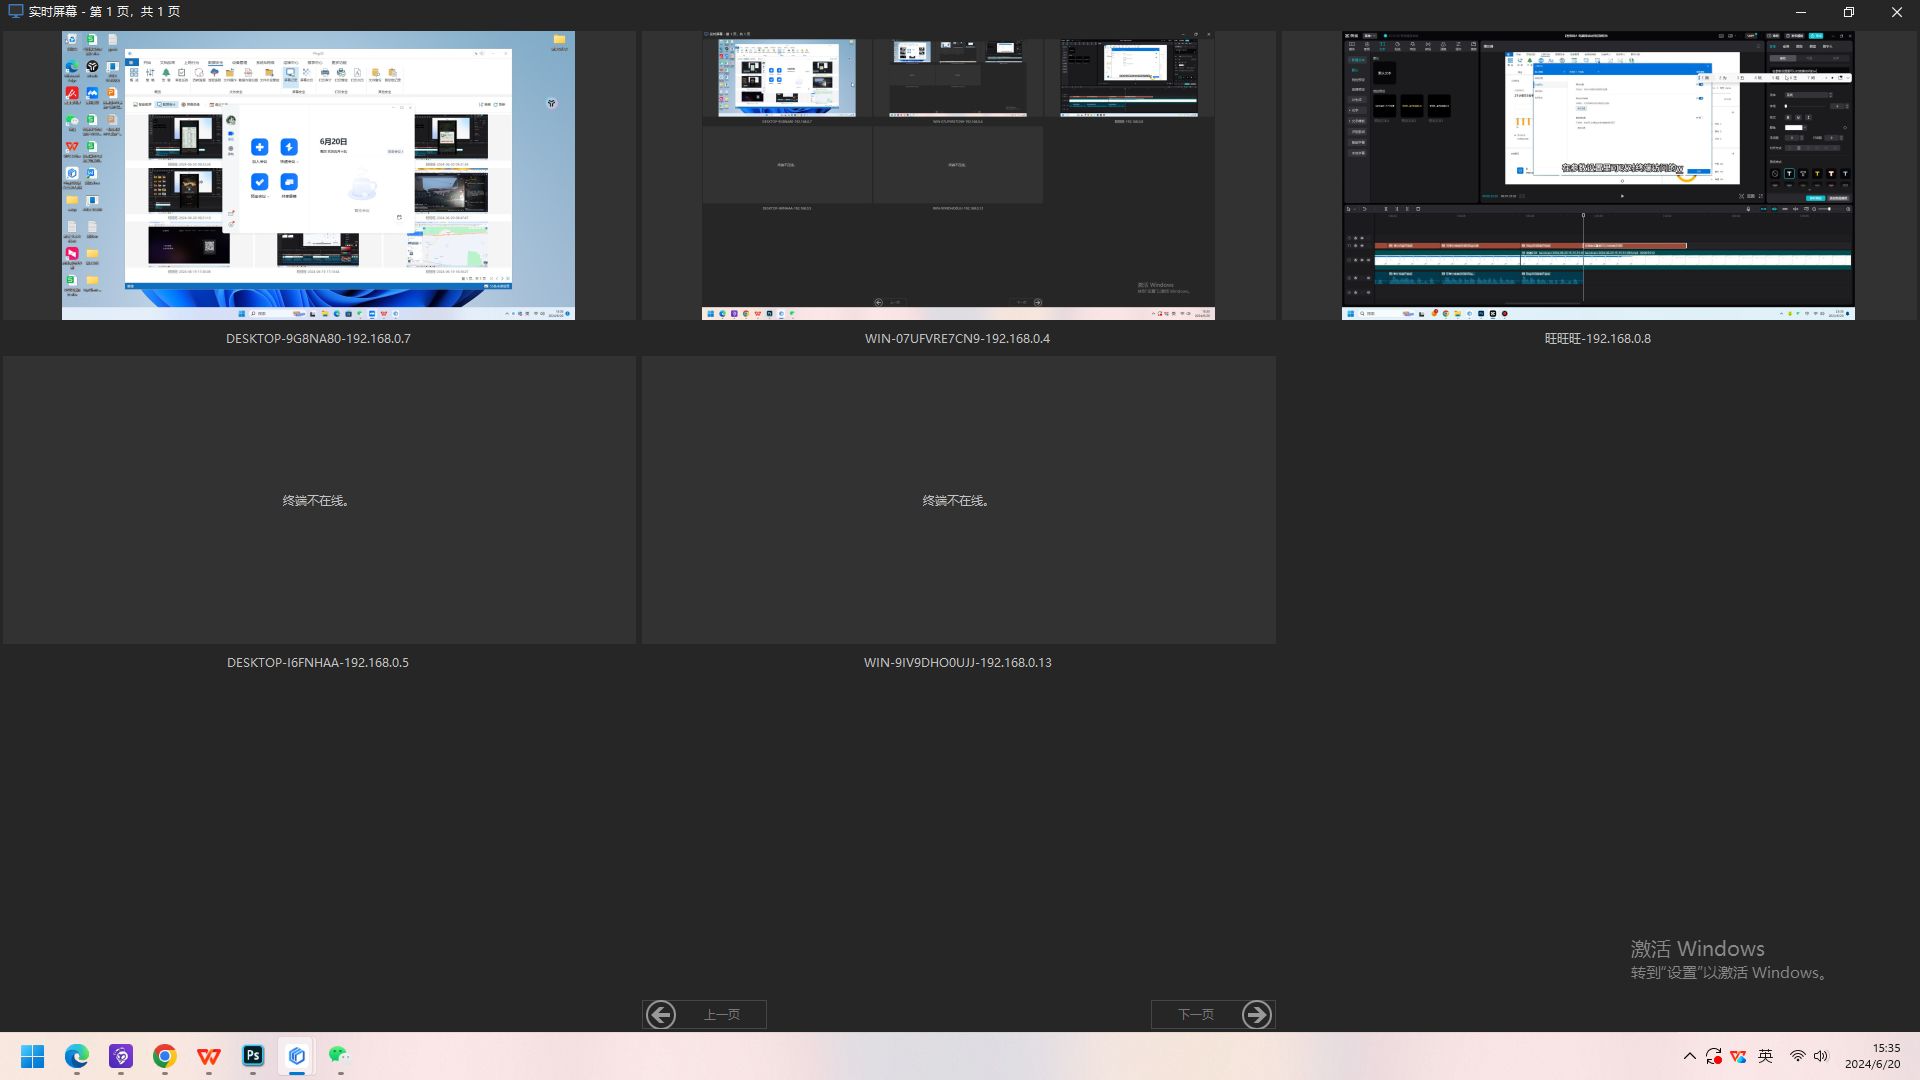This screenshot has width=1920, height=1080.
Task: Click the blue hexagon monitoring app taskbar icon
Action: (297, 1056)
